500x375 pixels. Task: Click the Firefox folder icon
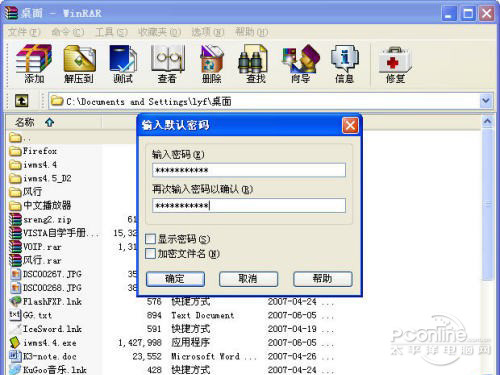[15, 151]
